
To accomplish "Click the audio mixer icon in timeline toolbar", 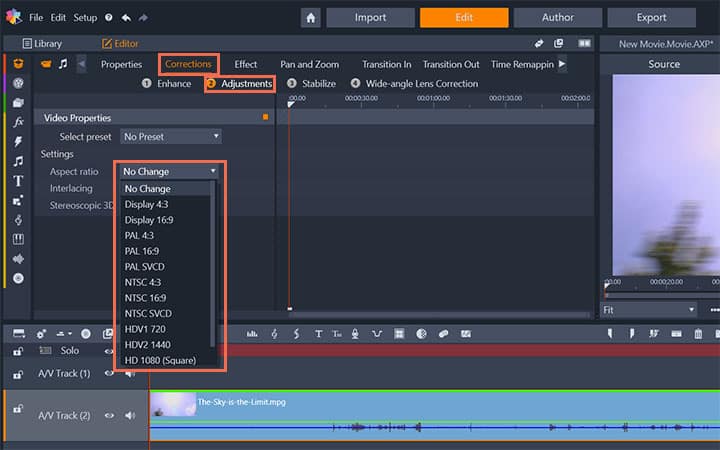I will point(252,334).
